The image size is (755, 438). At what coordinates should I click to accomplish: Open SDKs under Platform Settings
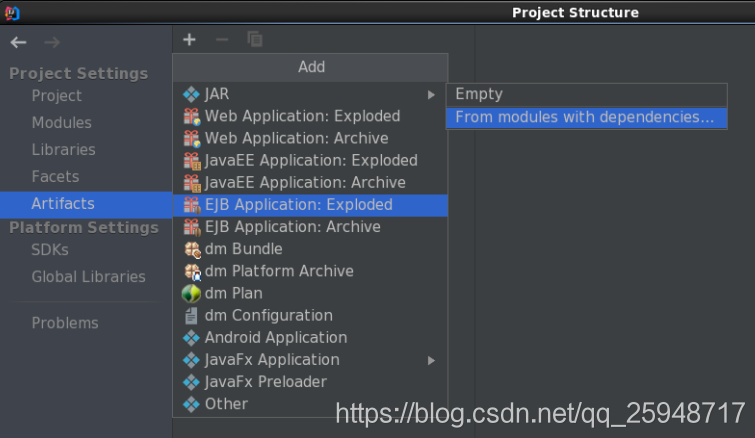point(50,250)
